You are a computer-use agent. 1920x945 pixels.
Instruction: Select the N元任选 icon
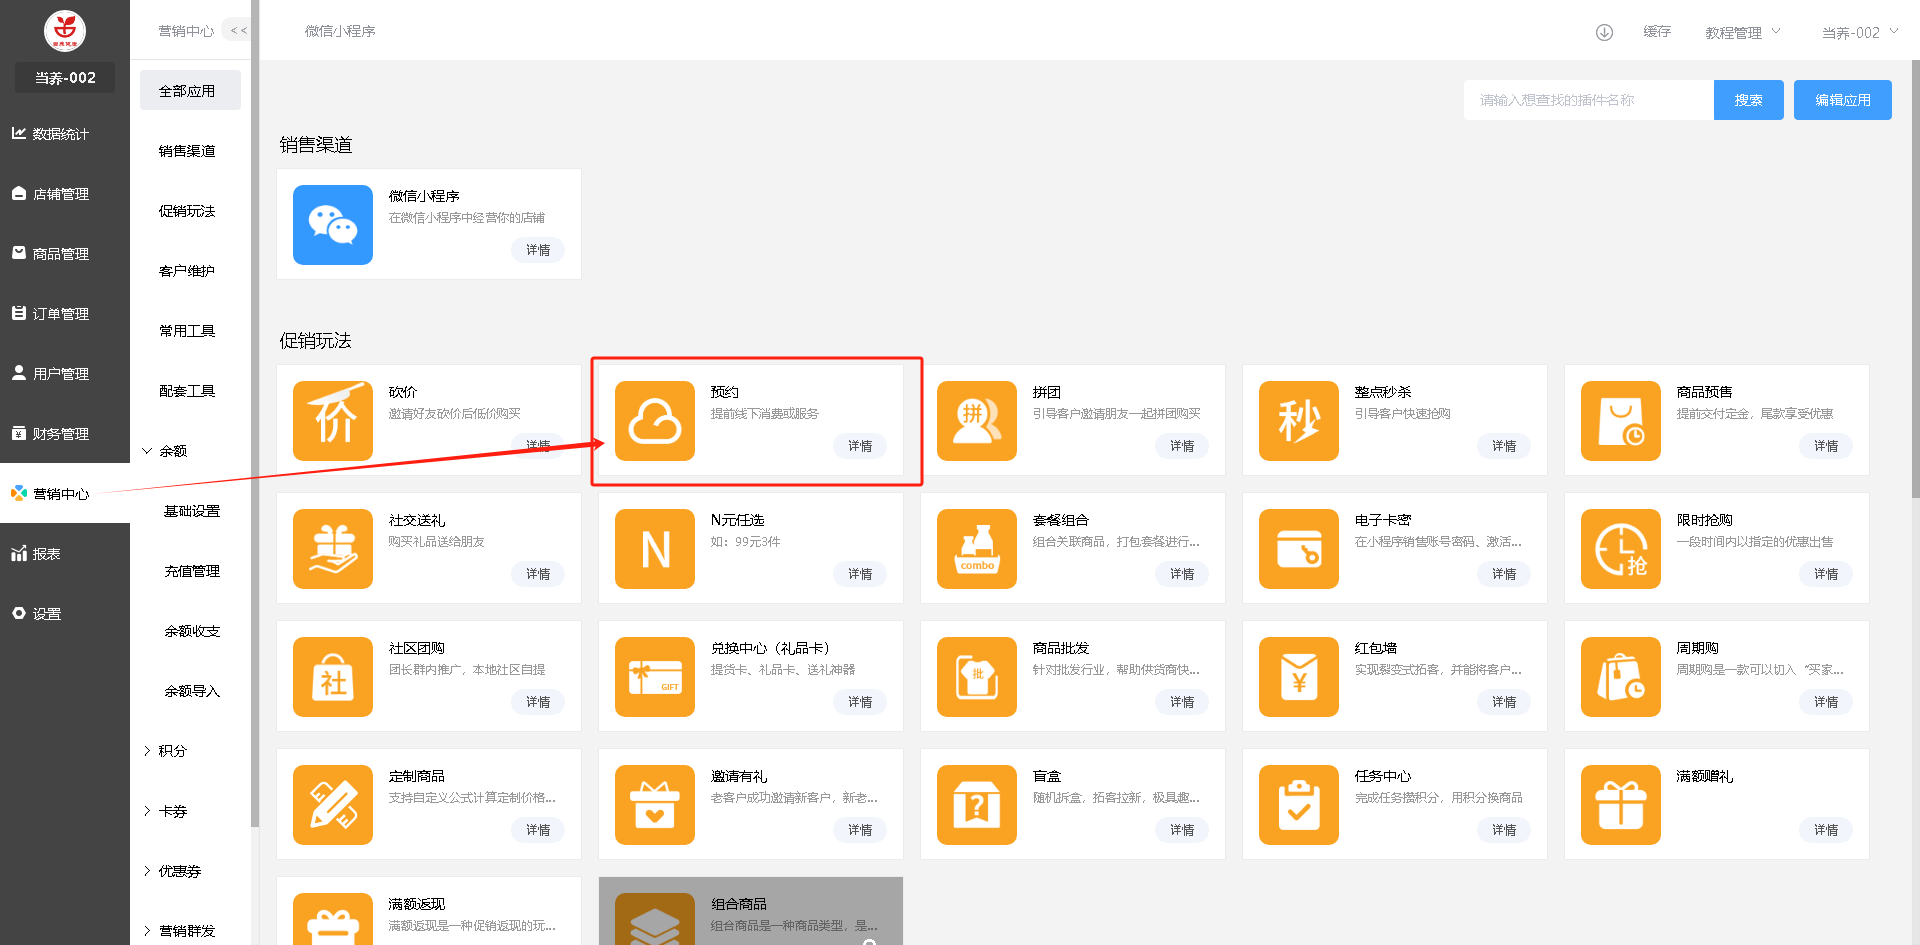654,549
